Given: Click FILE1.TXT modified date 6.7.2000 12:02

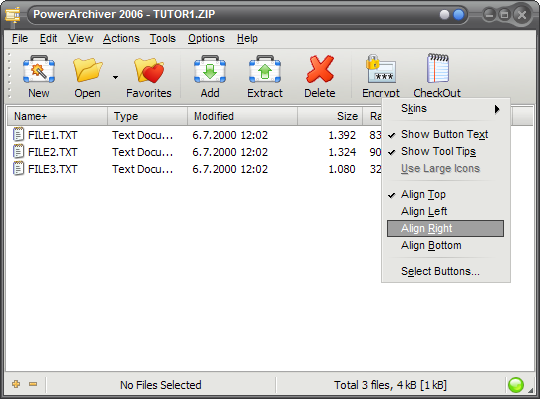Looking at the screenshot, I should pyautogui.click(x=230, y=135).
